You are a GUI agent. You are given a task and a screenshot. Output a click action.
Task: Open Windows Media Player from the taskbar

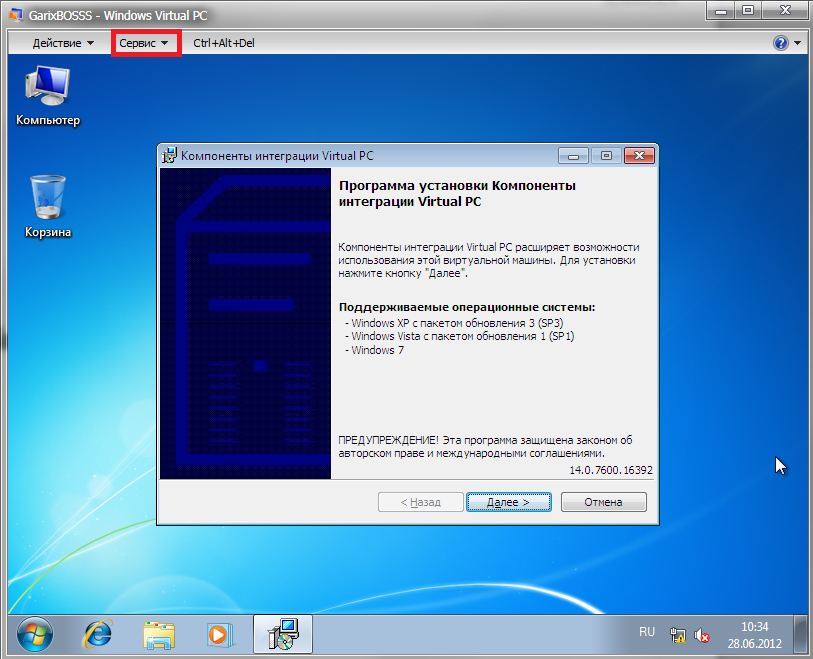220,635
